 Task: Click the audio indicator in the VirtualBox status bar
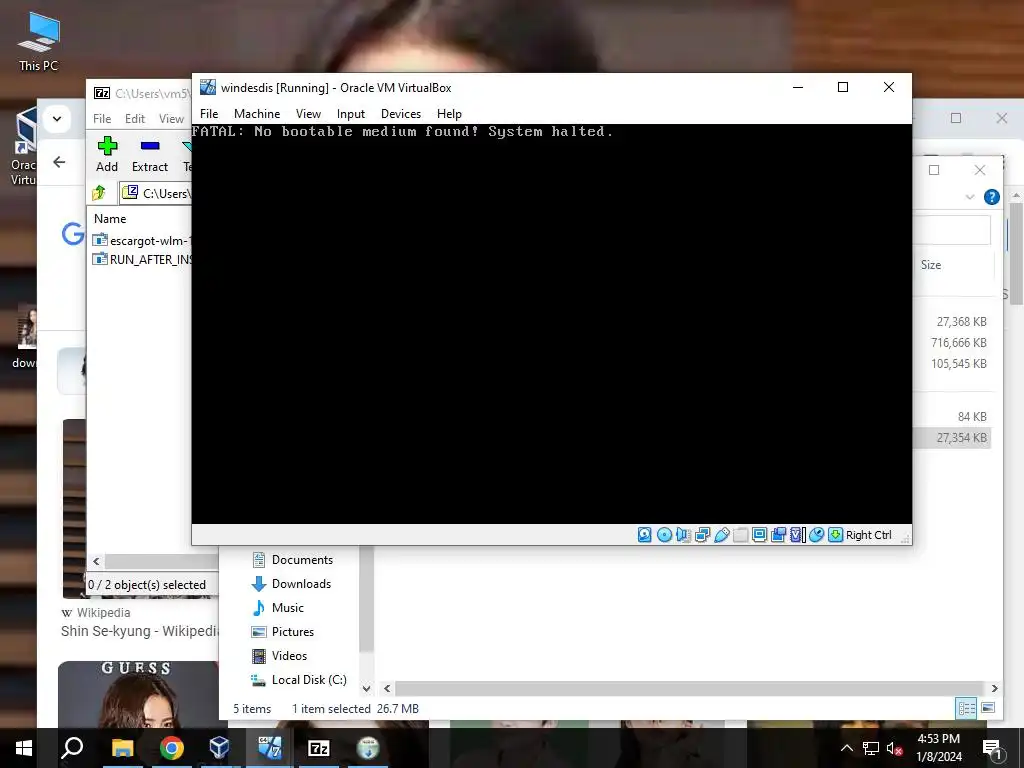coord(683,535)
